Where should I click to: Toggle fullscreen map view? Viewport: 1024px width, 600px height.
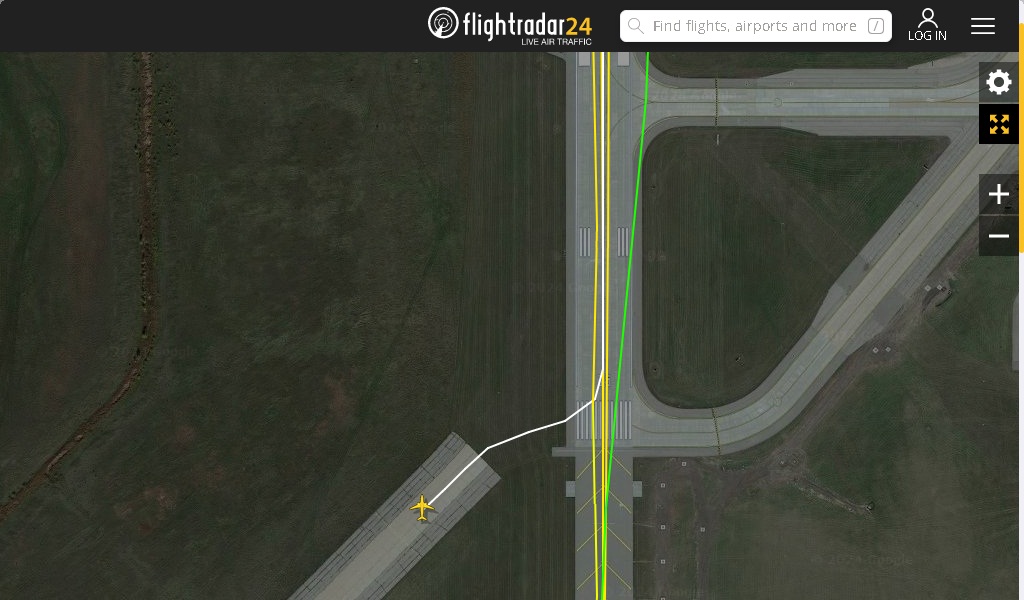(x=999, y=124)
